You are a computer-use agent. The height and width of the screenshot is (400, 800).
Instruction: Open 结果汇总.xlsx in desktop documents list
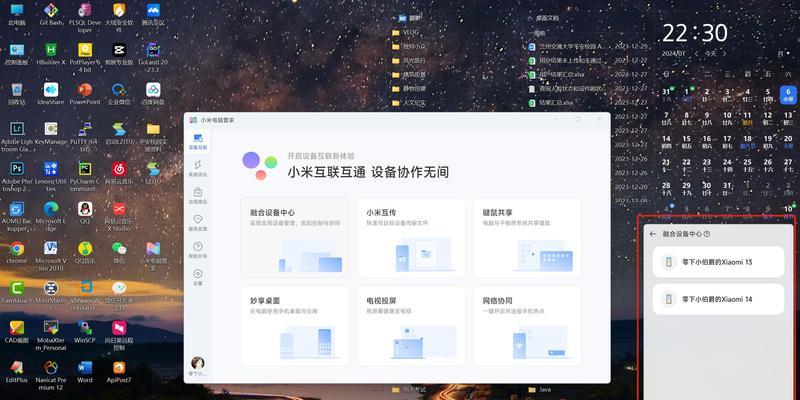[x=552, y=103]
